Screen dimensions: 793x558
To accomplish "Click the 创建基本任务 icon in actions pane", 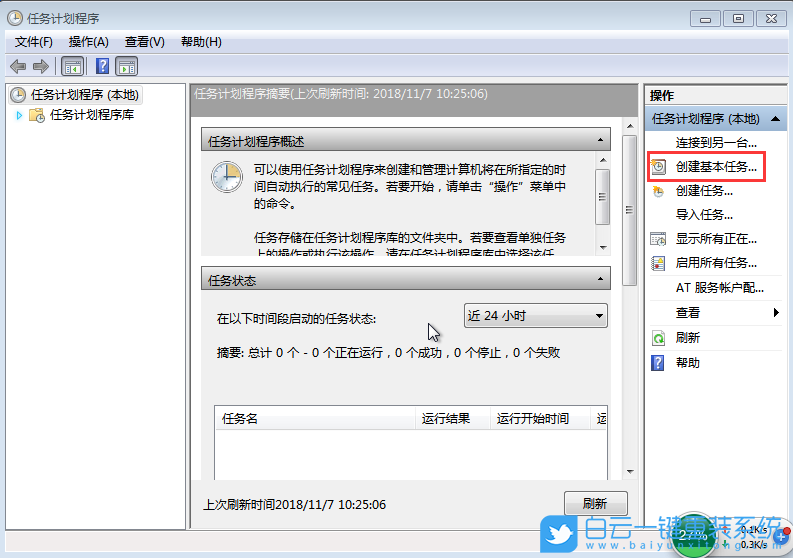I will pyautogui.click(x=658, y=166).
